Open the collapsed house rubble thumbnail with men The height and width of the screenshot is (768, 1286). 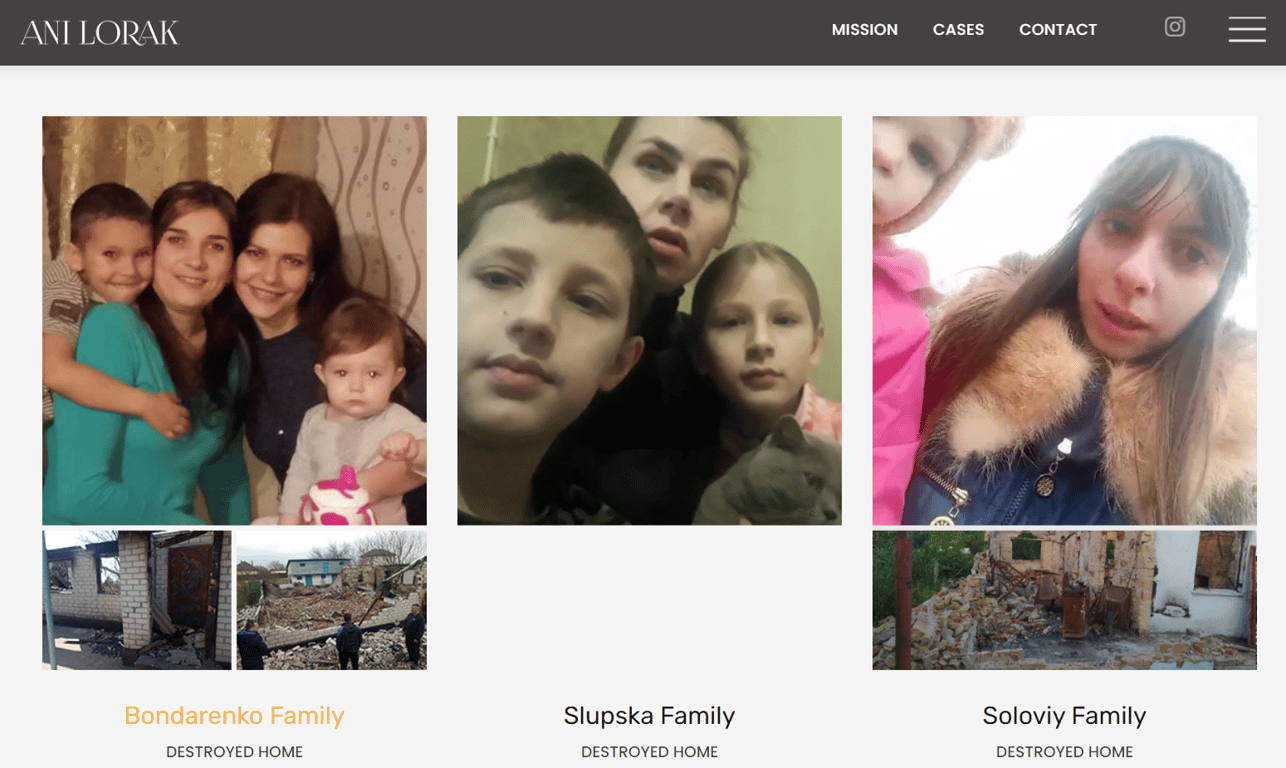coord(332,600)
